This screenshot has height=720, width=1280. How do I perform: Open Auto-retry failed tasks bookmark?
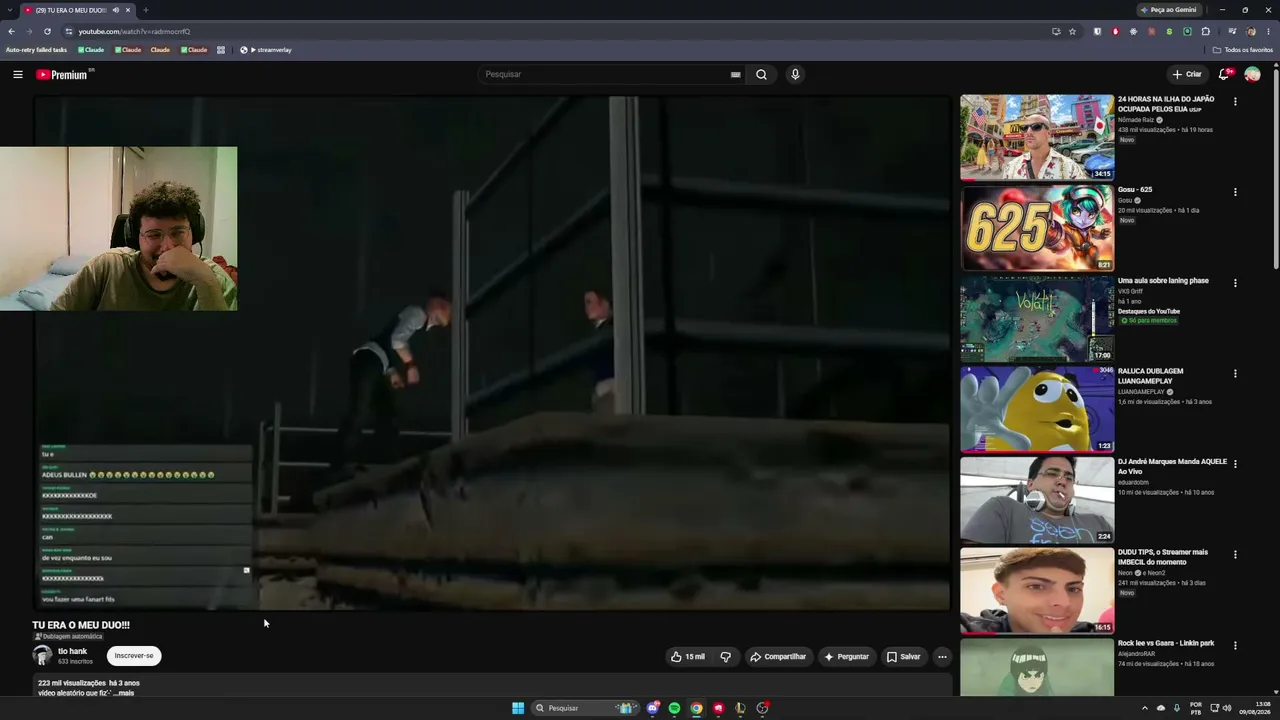point(36,50)
